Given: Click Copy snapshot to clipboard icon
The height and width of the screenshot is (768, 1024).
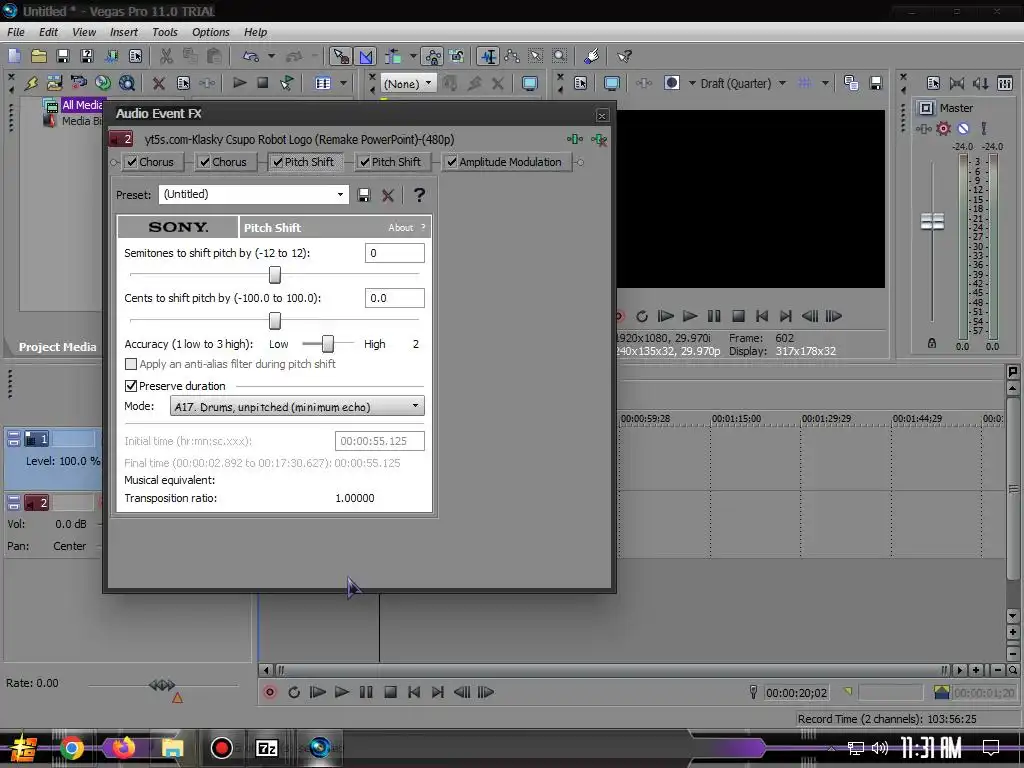Looking at the screenshot, I should point(851,83).
